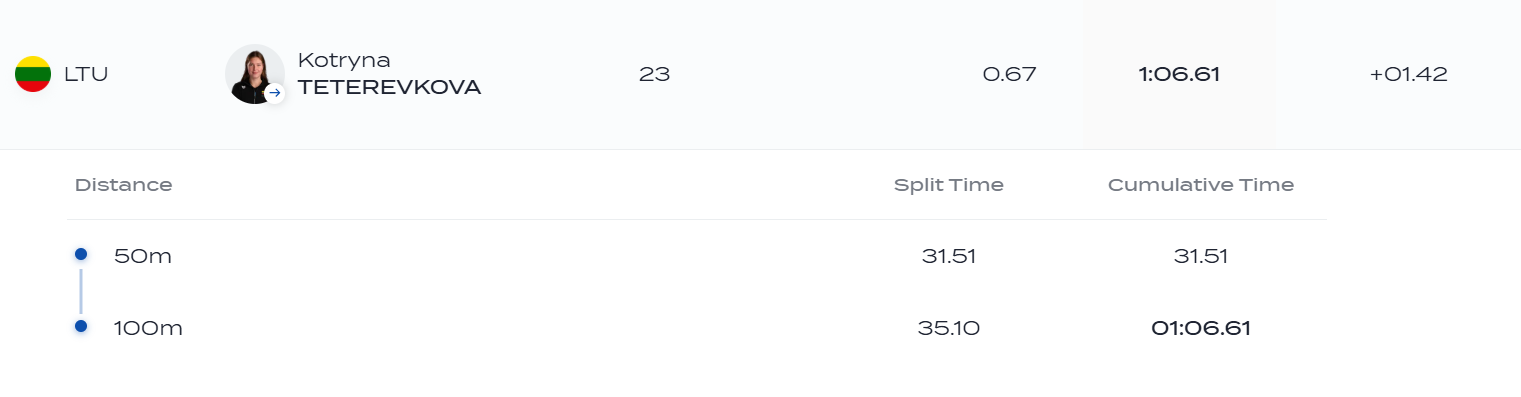Click the 50m distance label
The height and width of the screenshot is (397, 1521).
[x=143, y=256]
